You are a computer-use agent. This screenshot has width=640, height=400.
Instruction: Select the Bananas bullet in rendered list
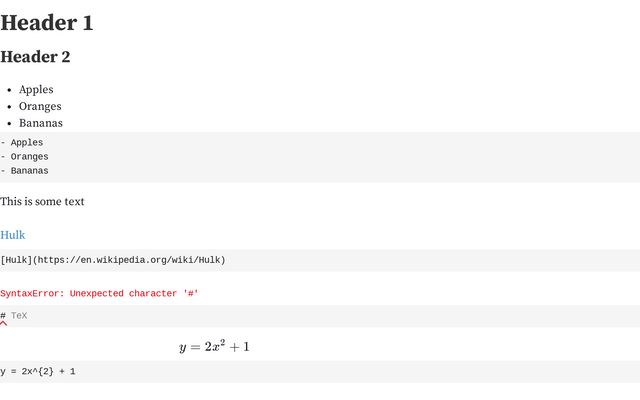pyautogui.click(x=41, y=123)
